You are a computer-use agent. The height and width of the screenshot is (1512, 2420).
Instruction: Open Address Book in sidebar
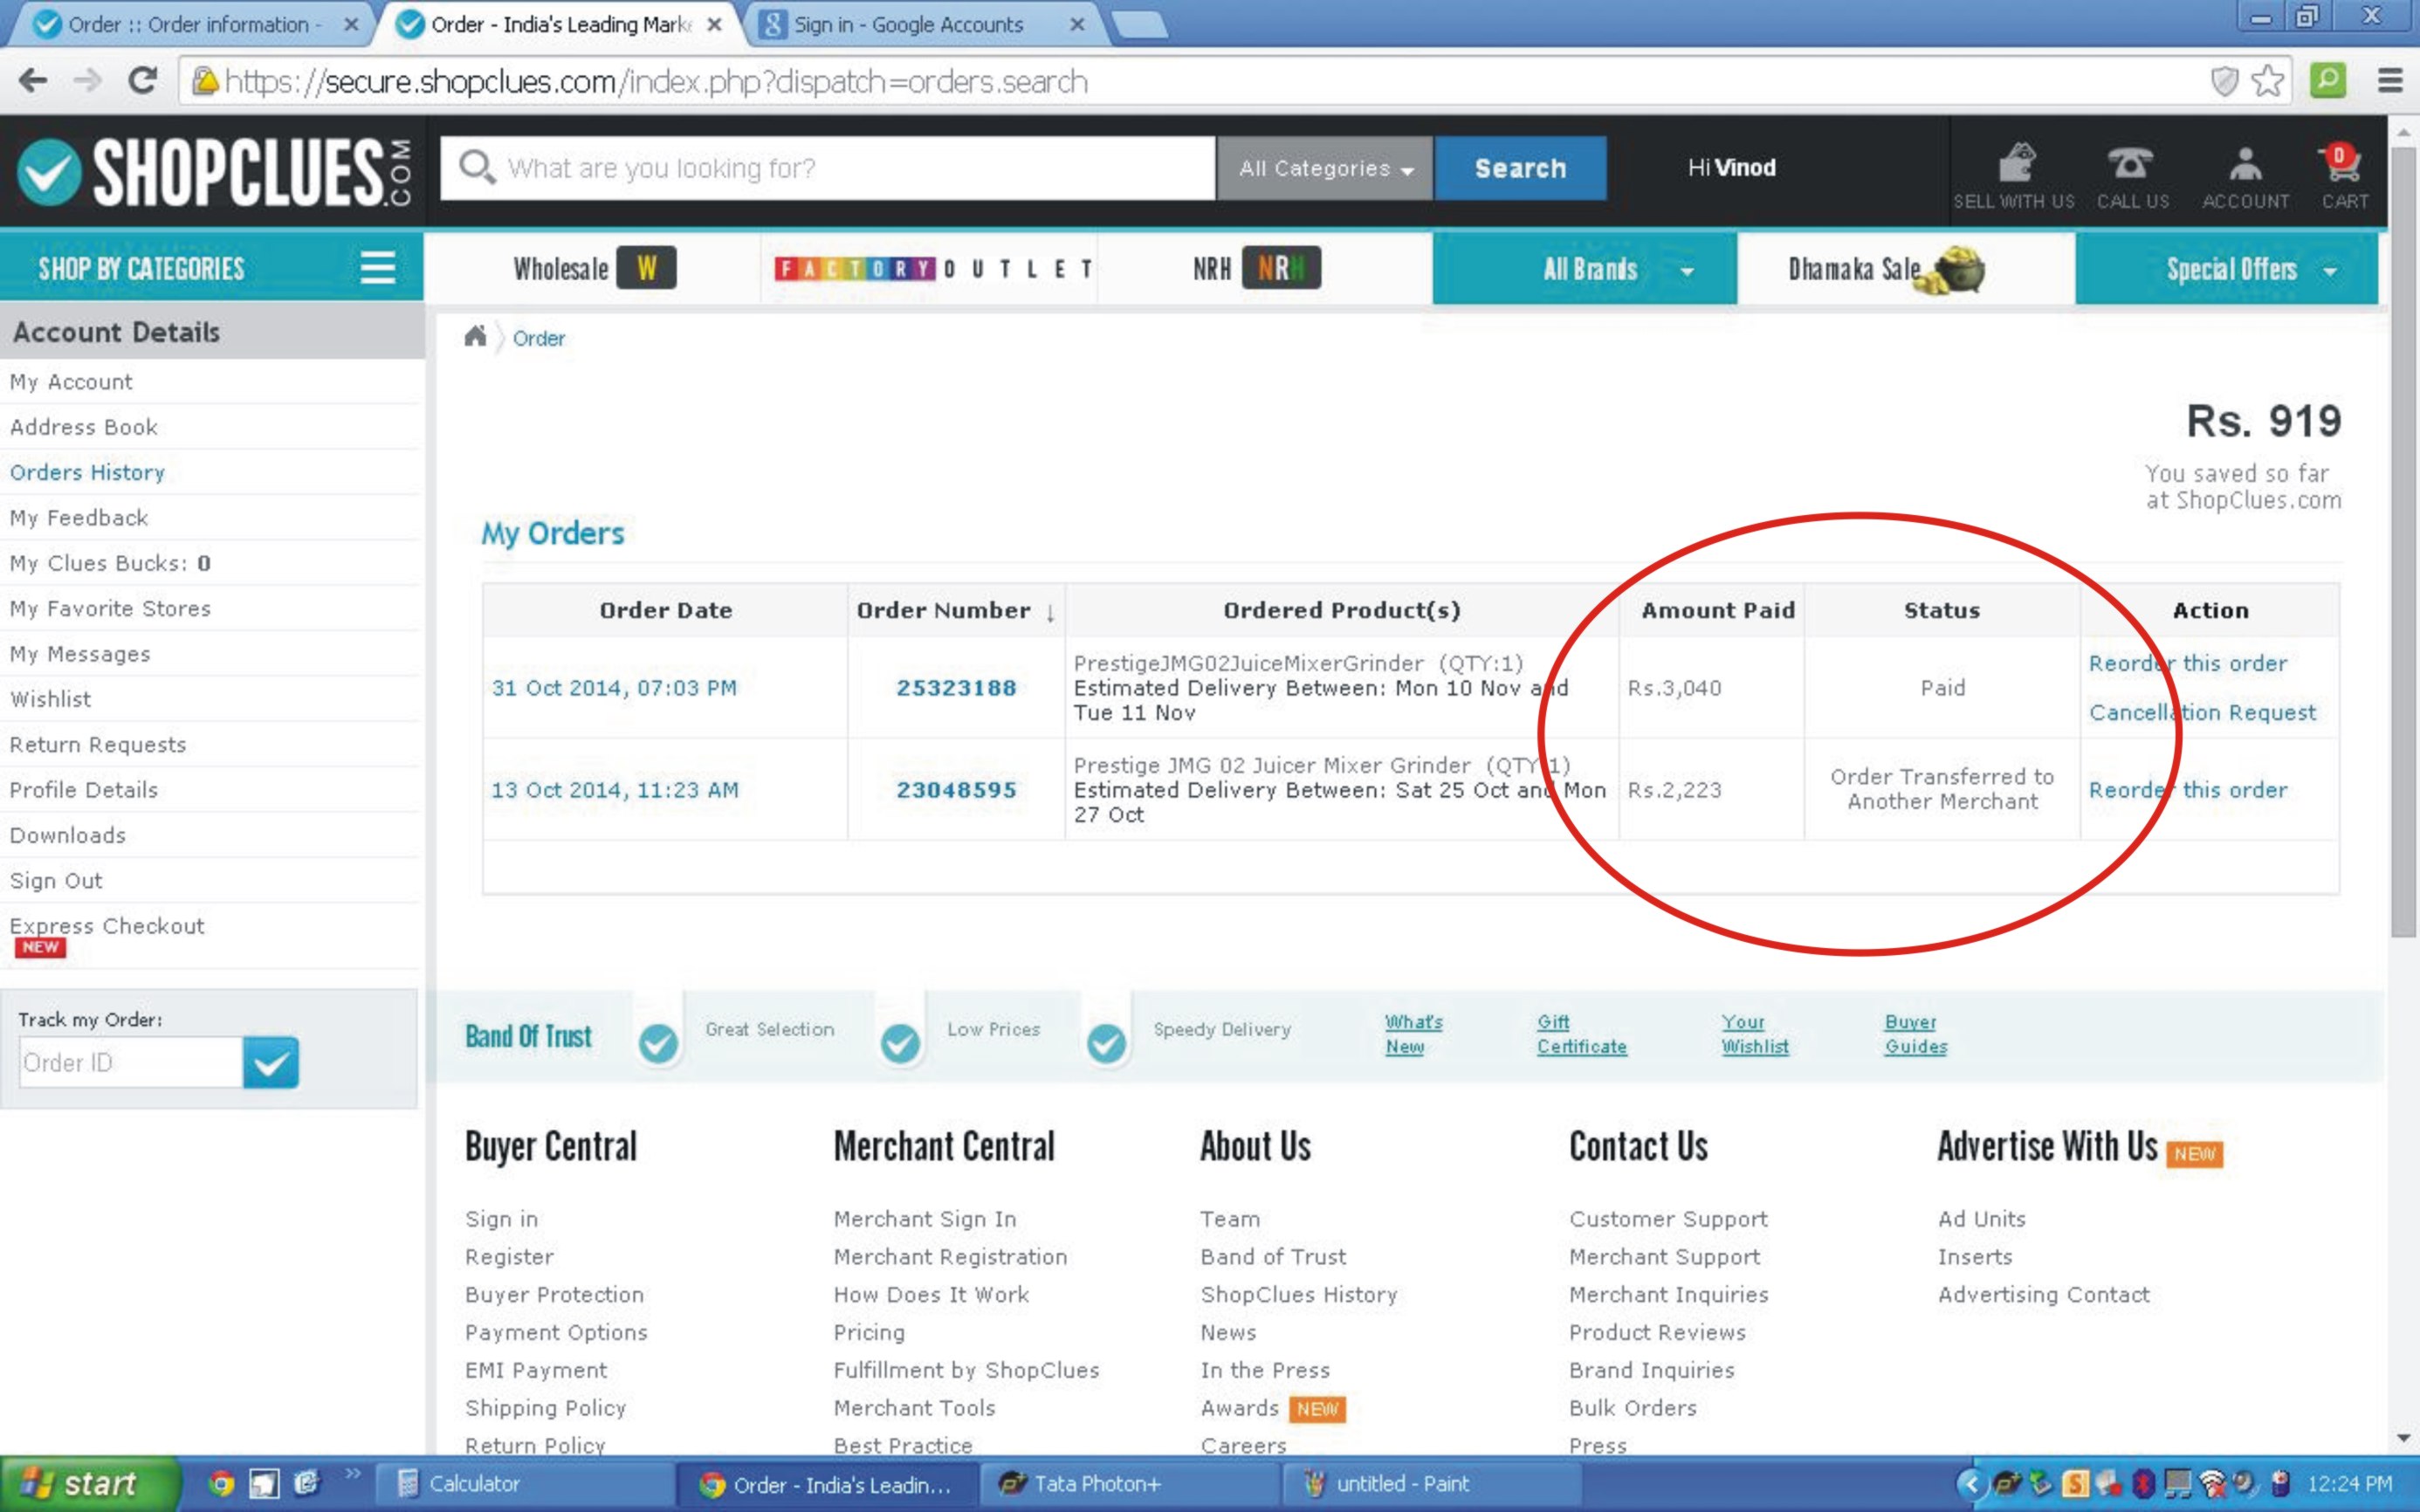[x=84, y=427]
